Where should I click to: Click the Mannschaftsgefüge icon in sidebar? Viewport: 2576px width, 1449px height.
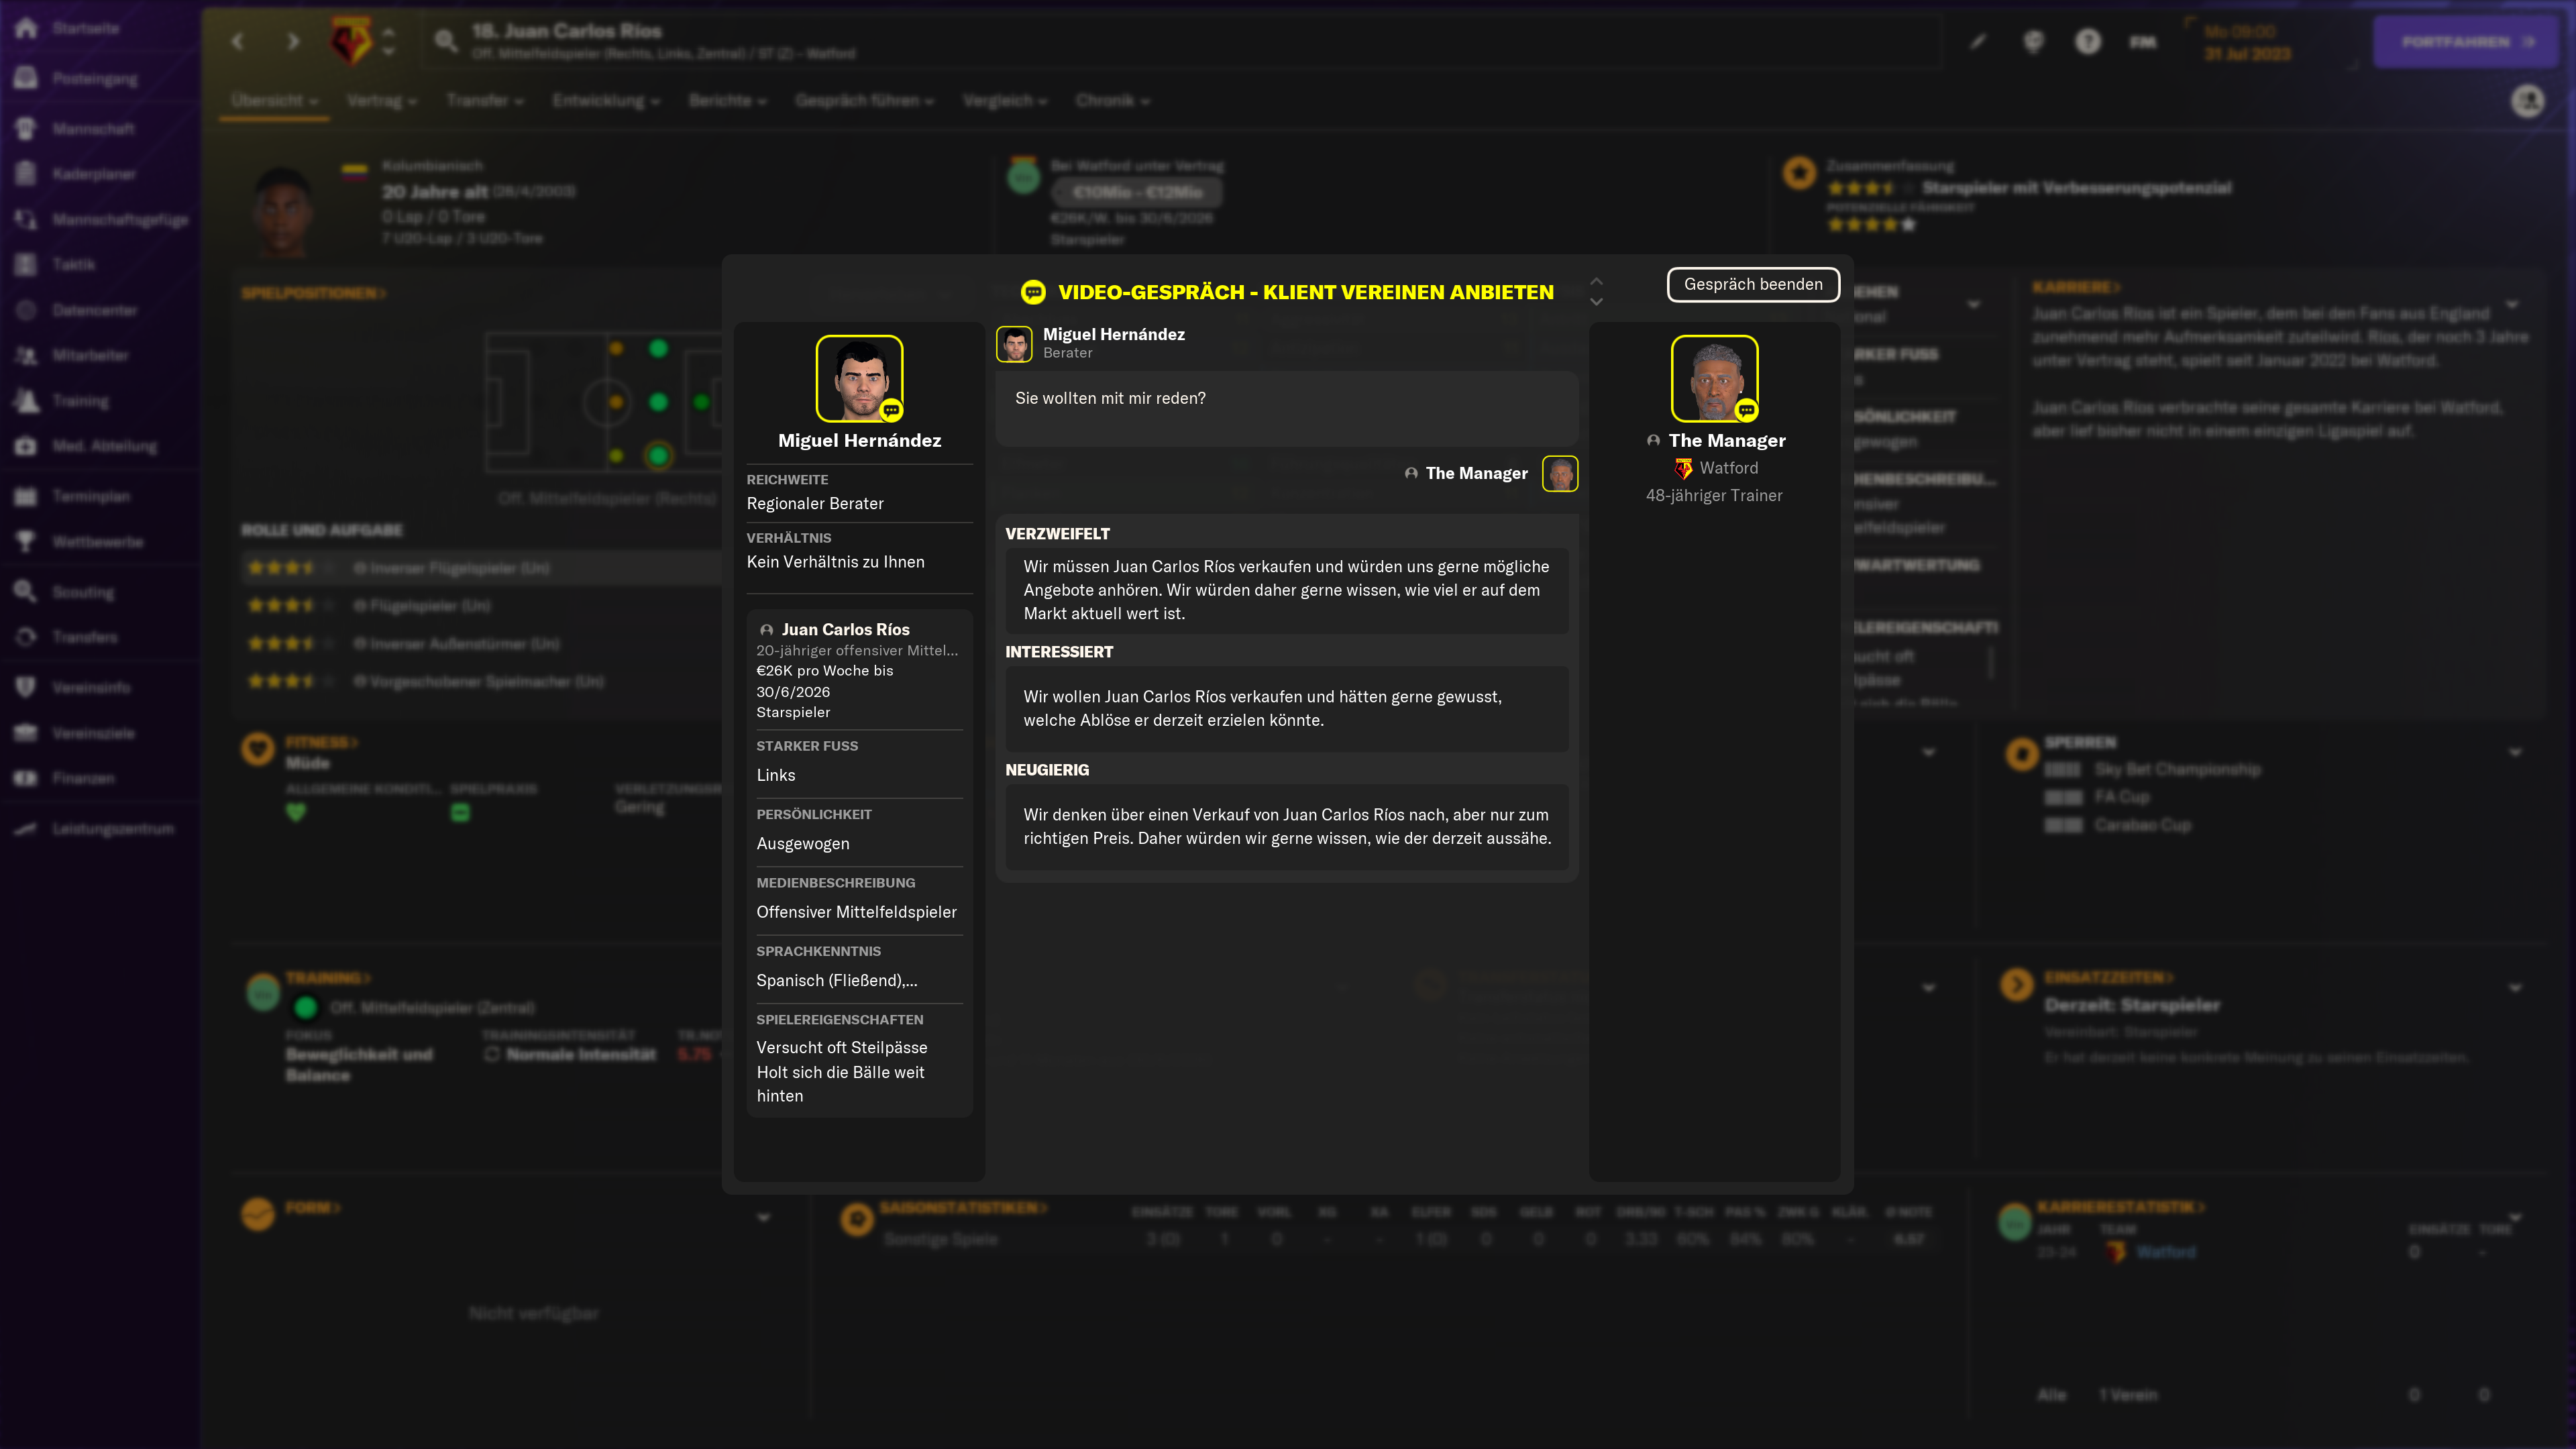pos(27,219)
